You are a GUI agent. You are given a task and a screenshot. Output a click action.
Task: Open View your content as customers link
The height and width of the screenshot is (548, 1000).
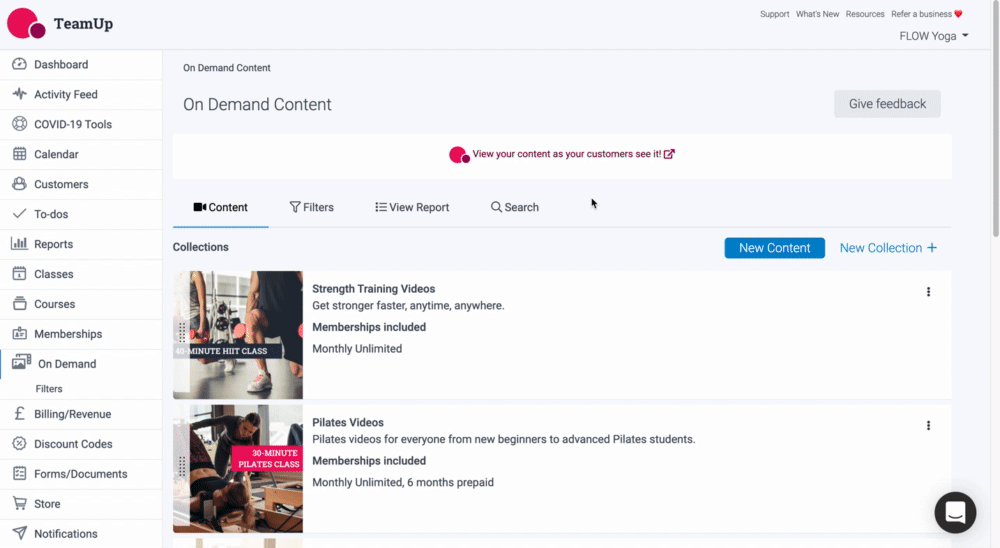(x=566, y=154)
